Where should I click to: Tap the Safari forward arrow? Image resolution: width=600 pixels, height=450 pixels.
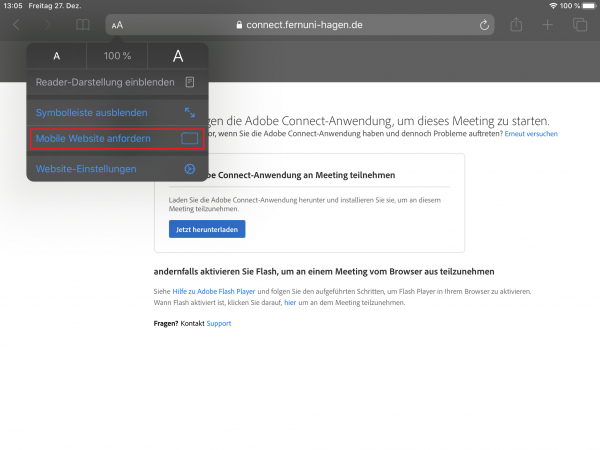tap(49, 24)
